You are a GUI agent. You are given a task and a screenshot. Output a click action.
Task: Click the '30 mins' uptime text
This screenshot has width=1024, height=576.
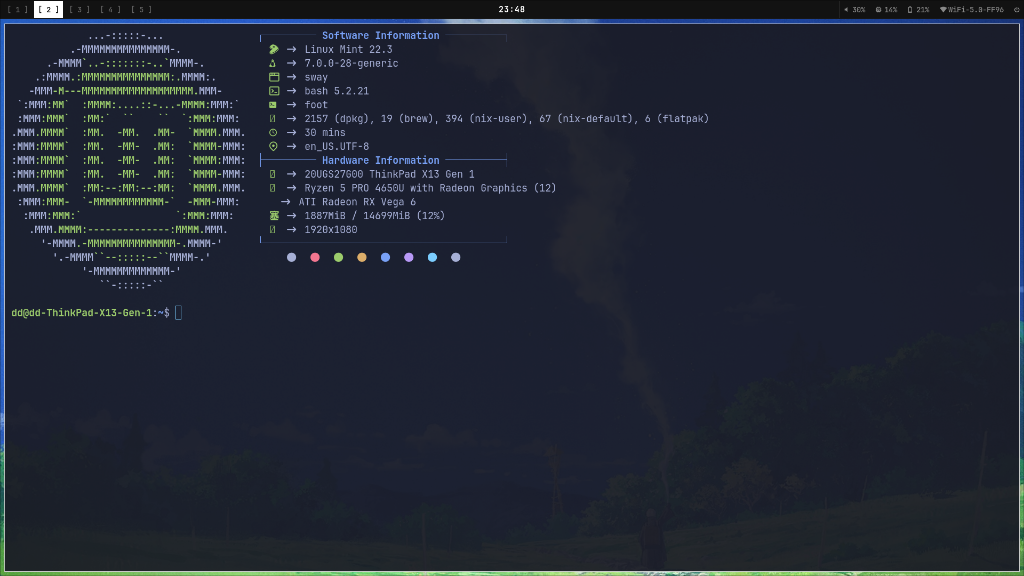325,133
